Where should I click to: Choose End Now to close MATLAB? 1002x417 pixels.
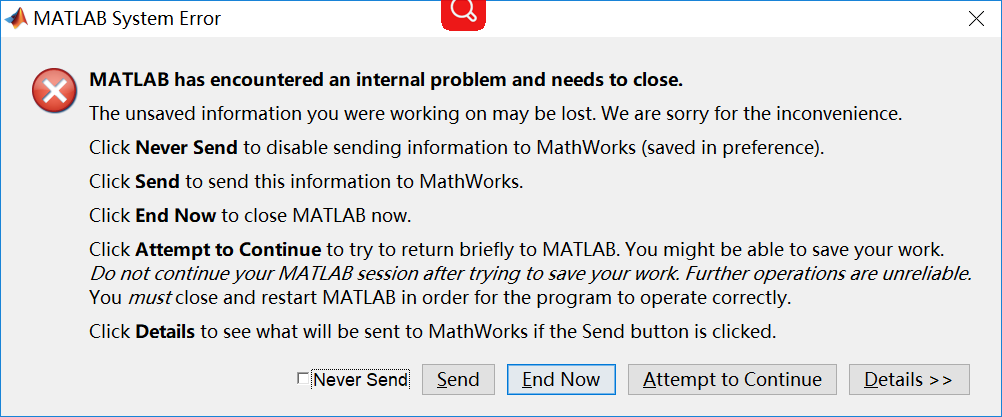[561, 379]
